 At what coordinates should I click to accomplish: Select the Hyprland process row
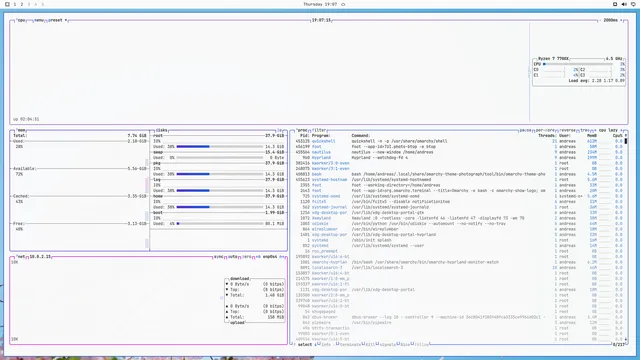(459, 158)
